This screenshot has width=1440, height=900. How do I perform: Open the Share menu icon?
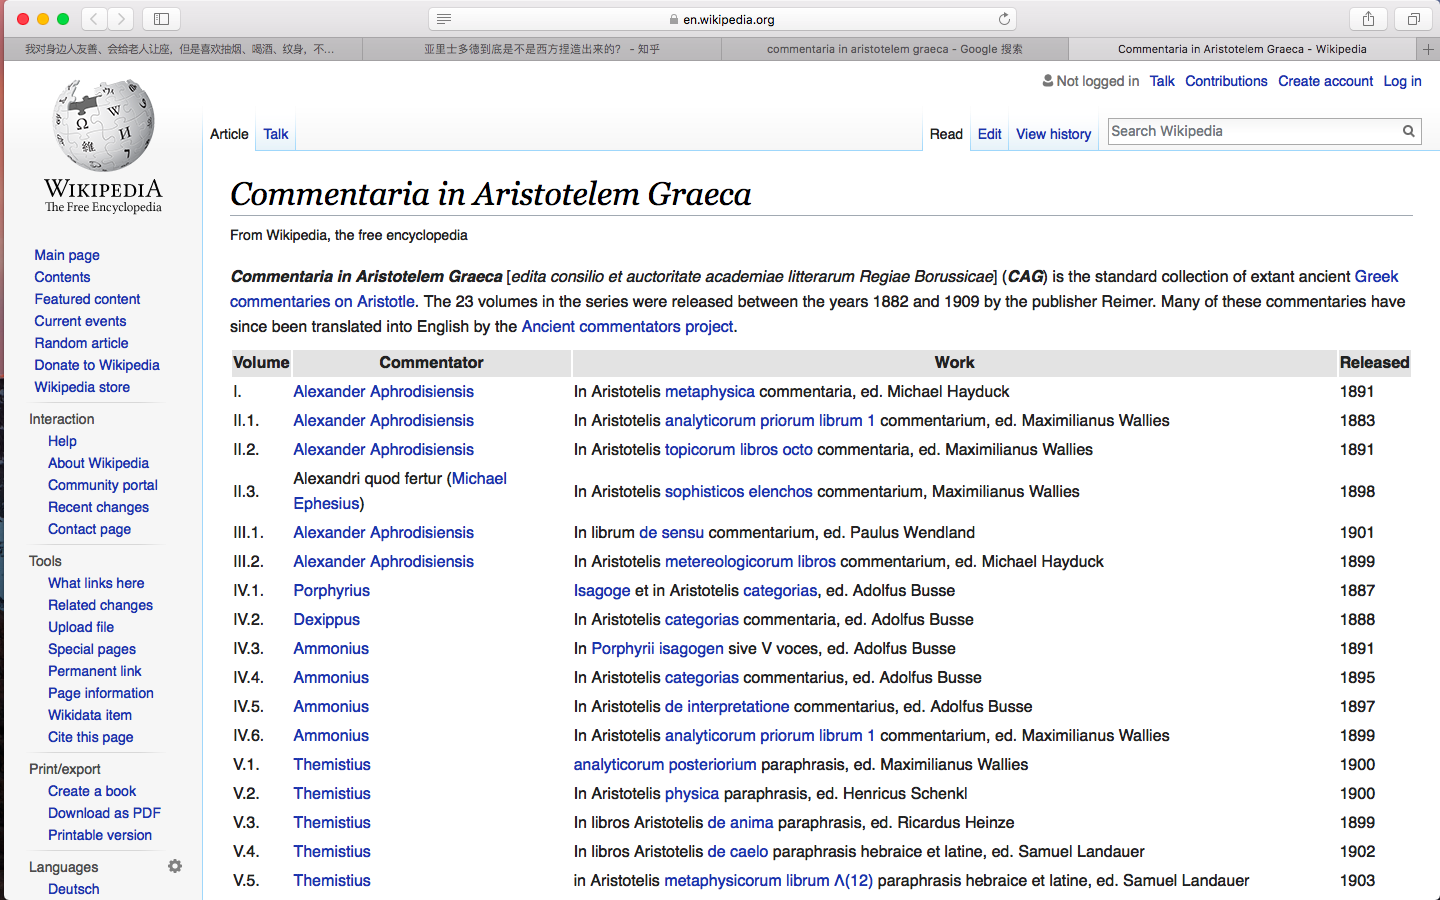click(1368, 19)
